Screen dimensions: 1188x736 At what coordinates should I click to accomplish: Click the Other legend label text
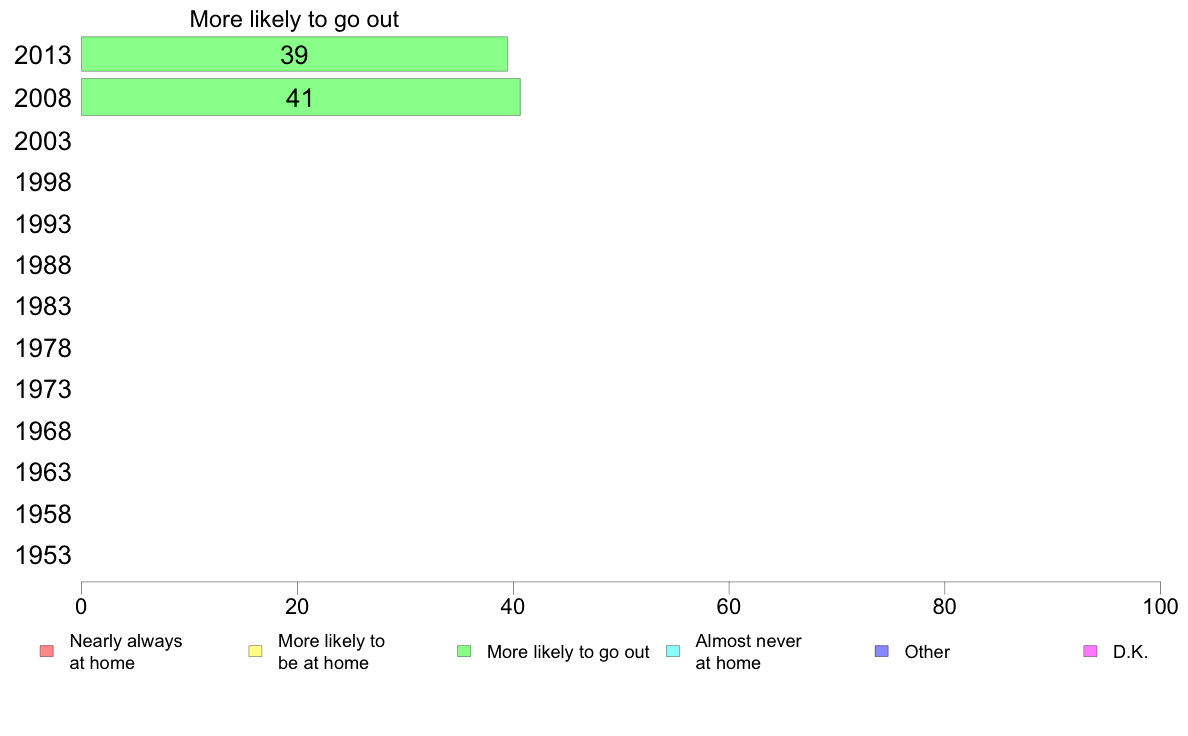tap(927, 652)
